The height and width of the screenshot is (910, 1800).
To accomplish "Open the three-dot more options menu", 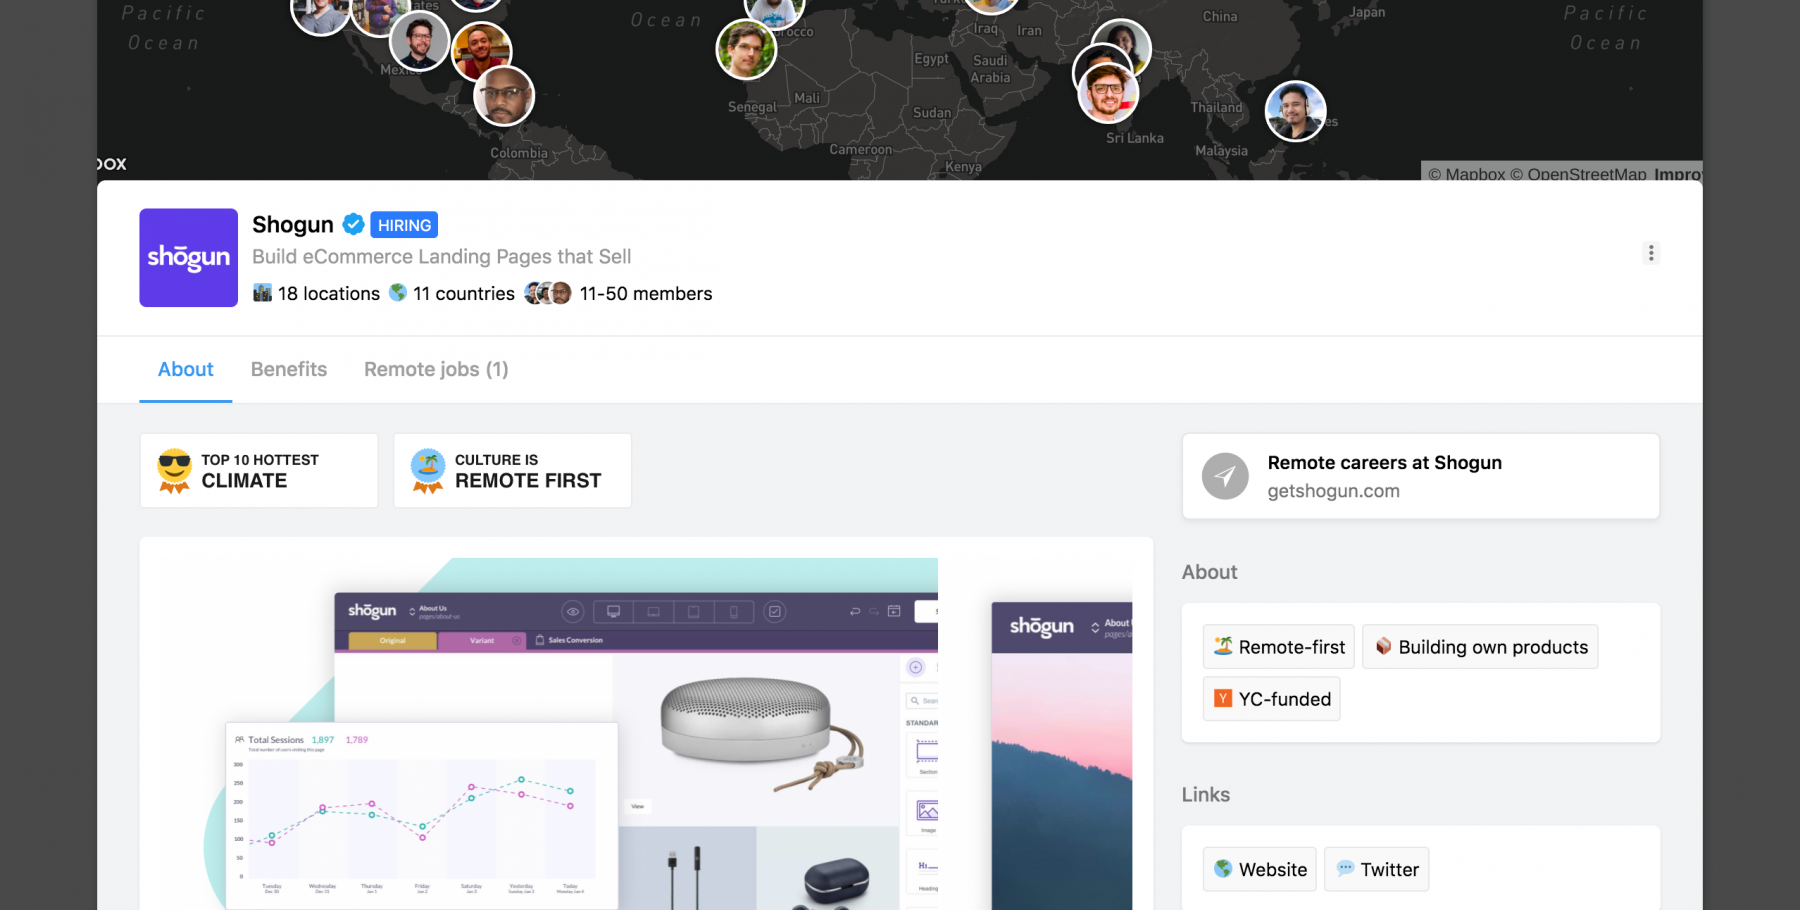I will point(1651,253).
